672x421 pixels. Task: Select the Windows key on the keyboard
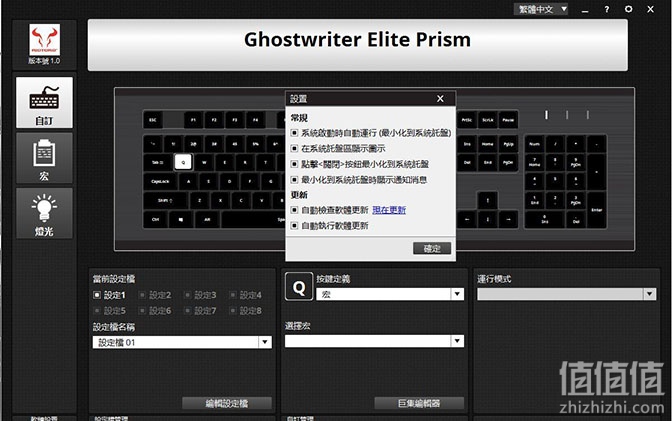coord(181,220)
